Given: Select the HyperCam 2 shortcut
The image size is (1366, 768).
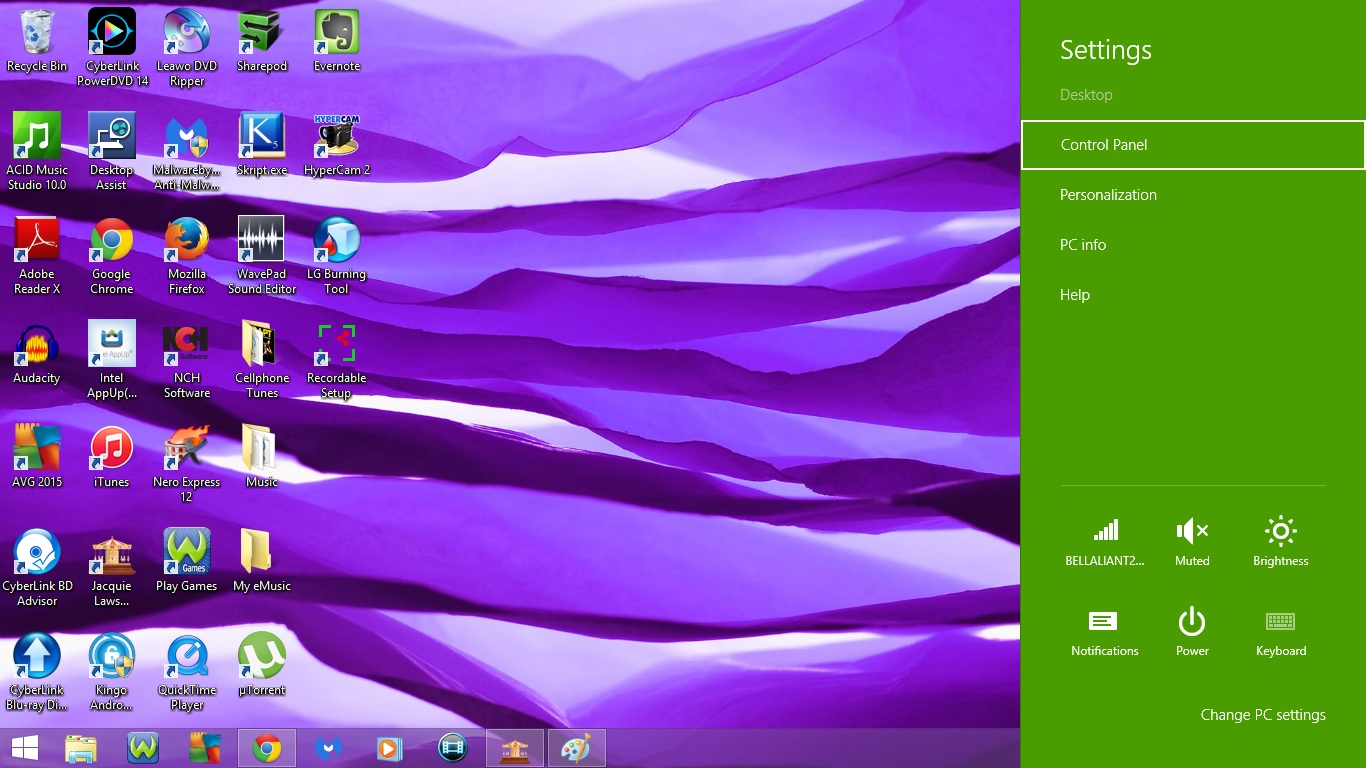Looking at the screenshot, I should (337, 145).
